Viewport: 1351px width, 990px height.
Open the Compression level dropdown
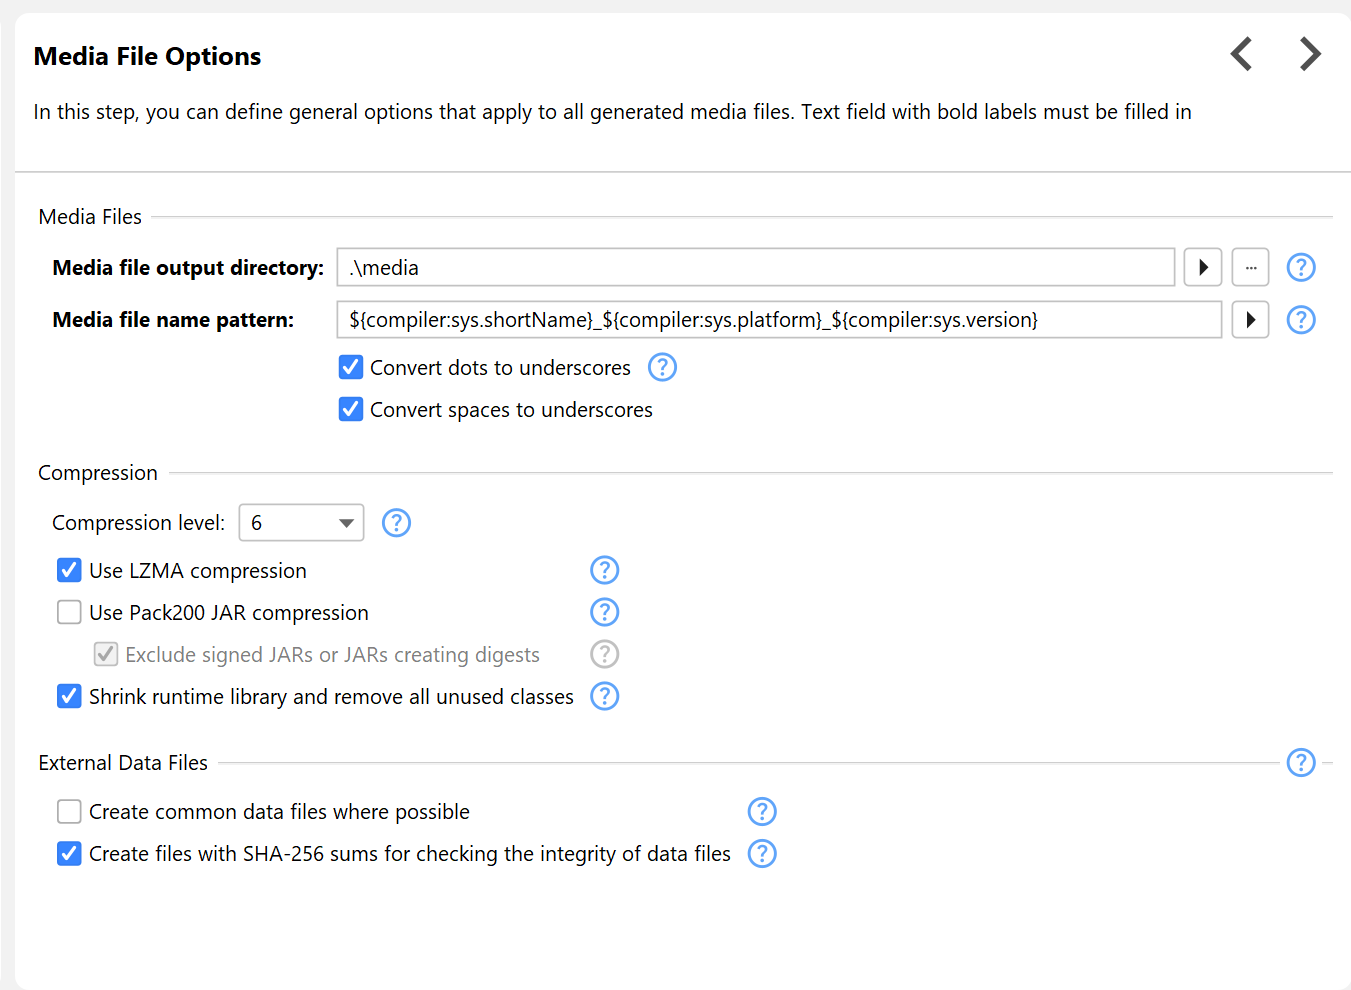point(301,523)
